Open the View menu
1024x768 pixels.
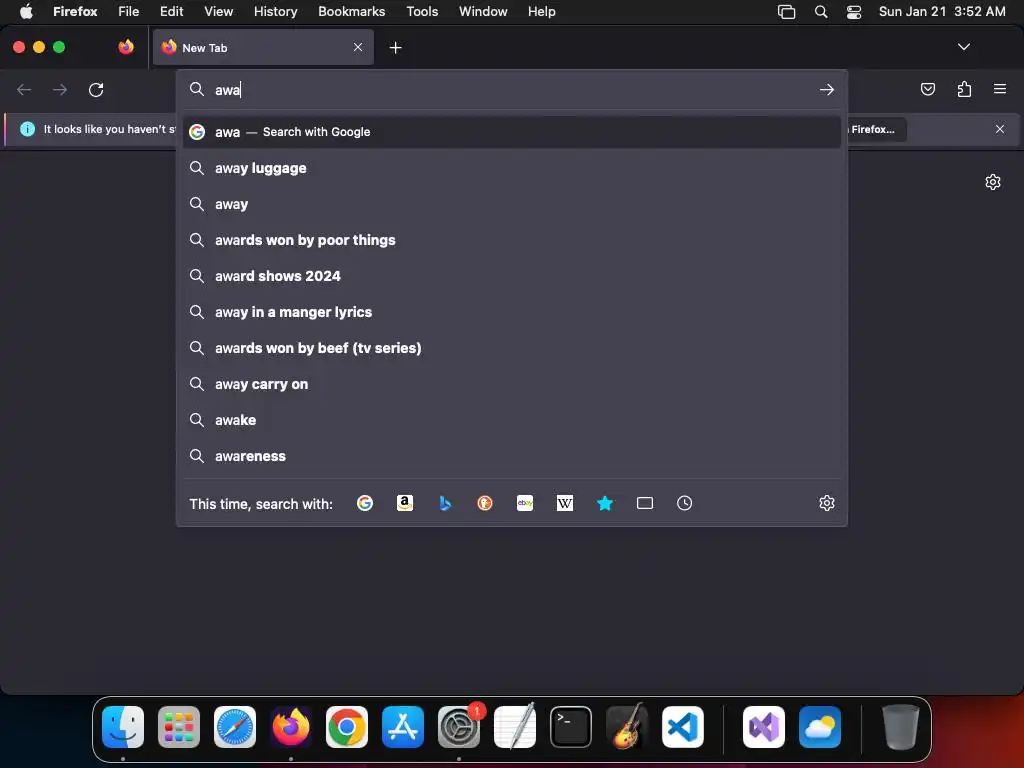[x=218, y=11]
